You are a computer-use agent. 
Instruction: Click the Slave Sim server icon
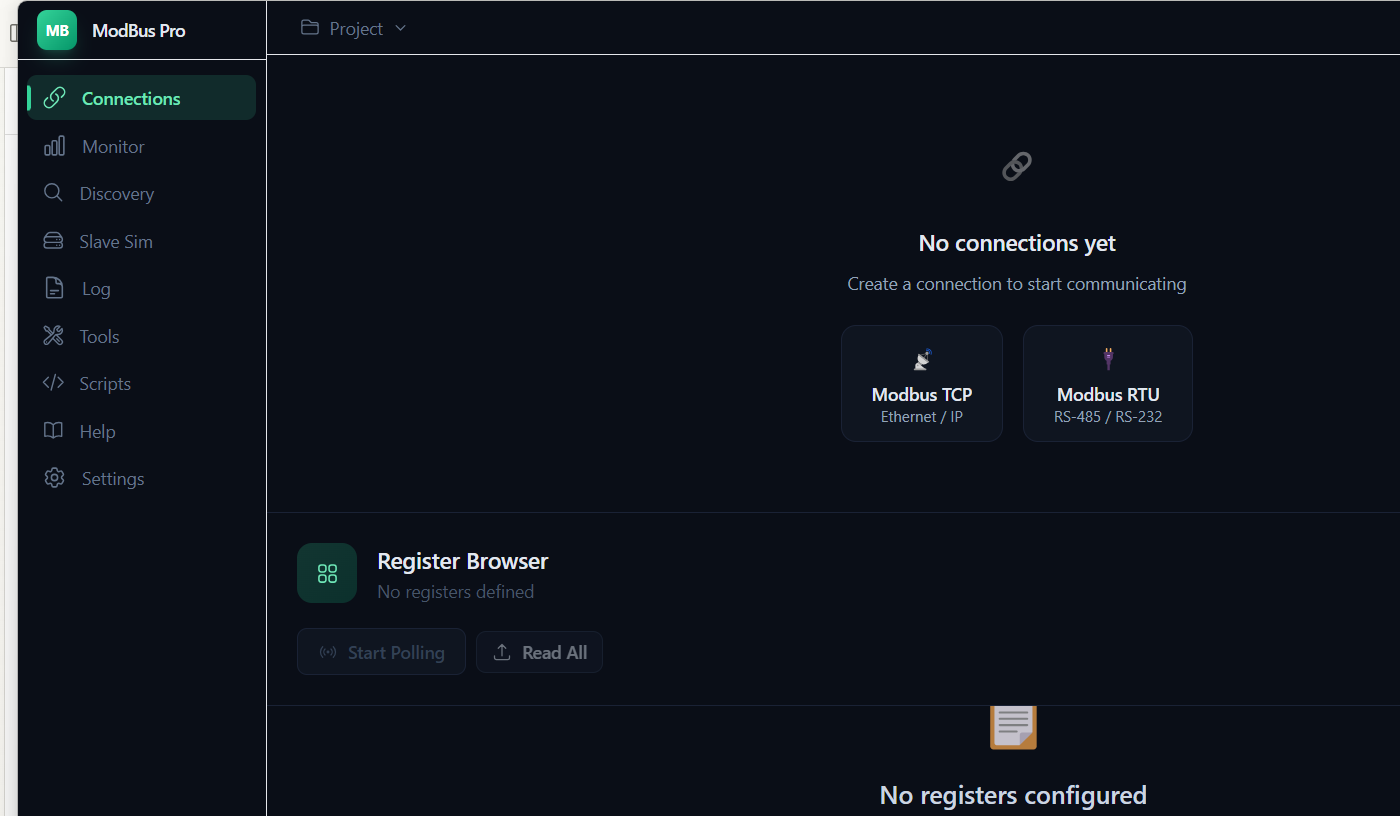(x=53, y=241)
